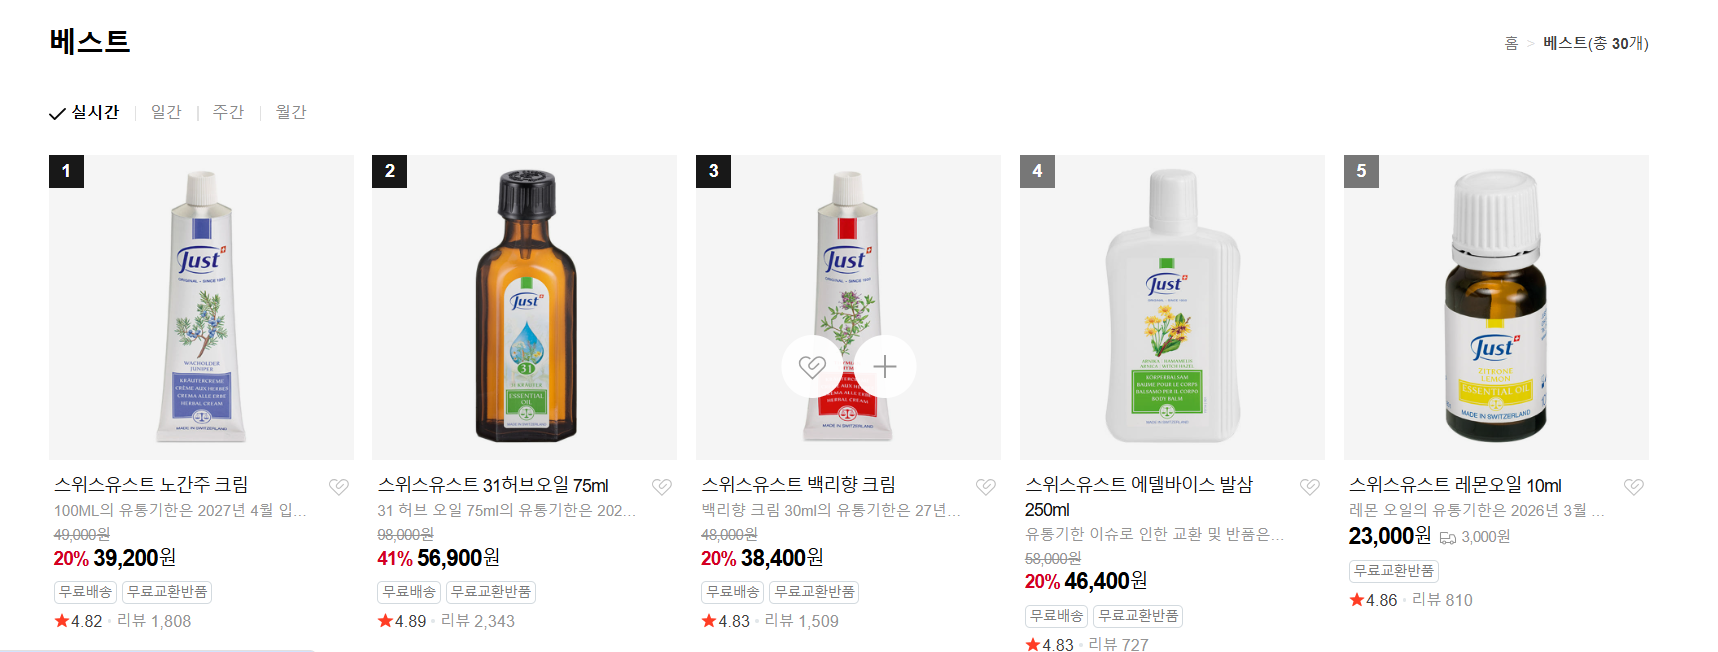Add 노간주 크림 to wishlist with its heart icon

tap(339, 487)
